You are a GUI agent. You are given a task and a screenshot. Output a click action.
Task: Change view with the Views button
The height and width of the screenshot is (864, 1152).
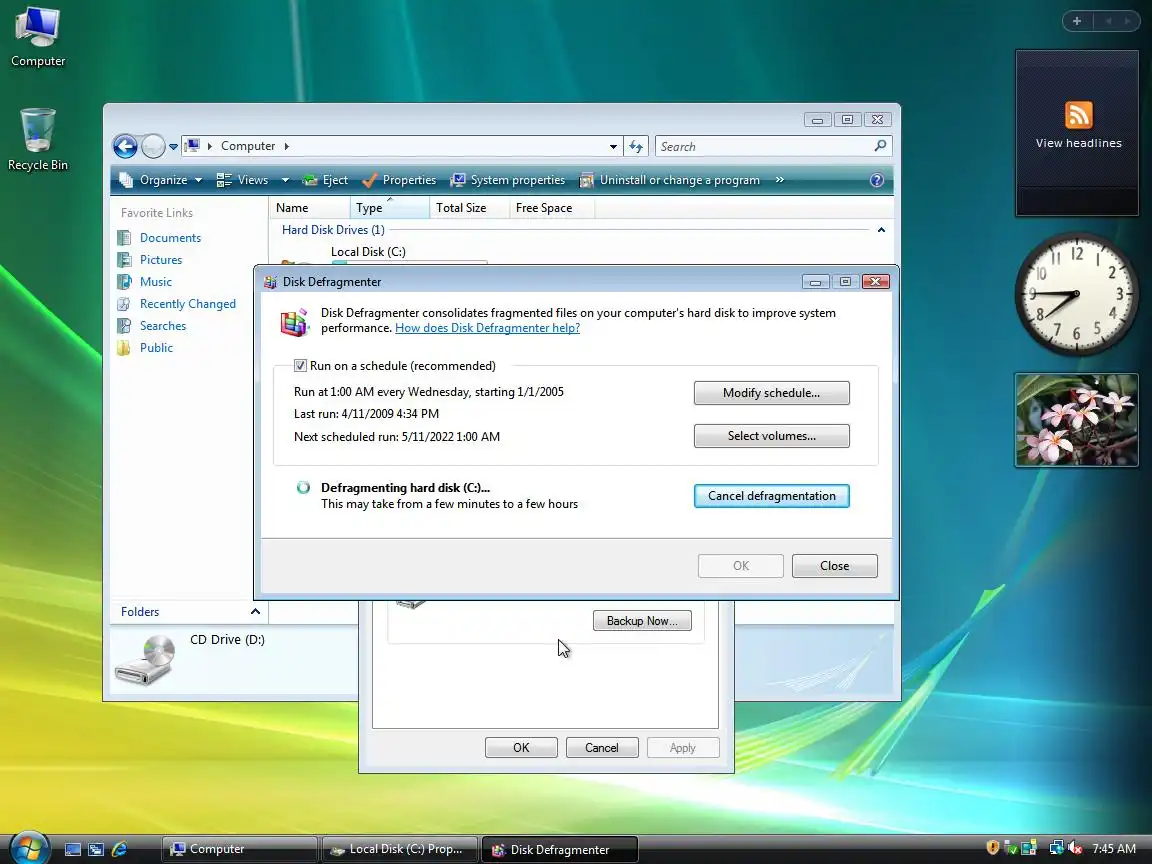coord(242,180)
